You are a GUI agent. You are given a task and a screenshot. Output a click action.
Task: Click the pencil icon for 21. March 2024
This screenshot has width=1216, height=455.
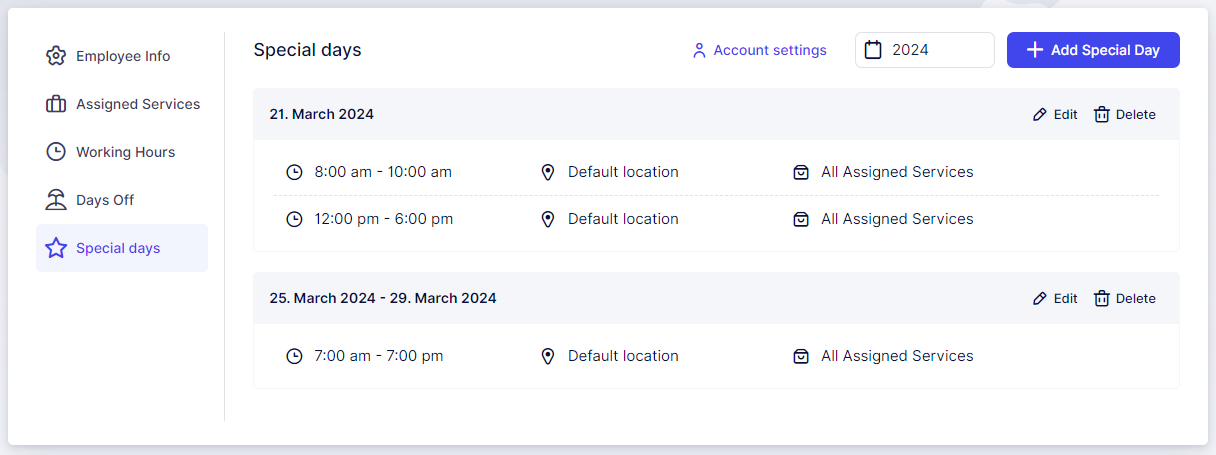coord(1040,115)
